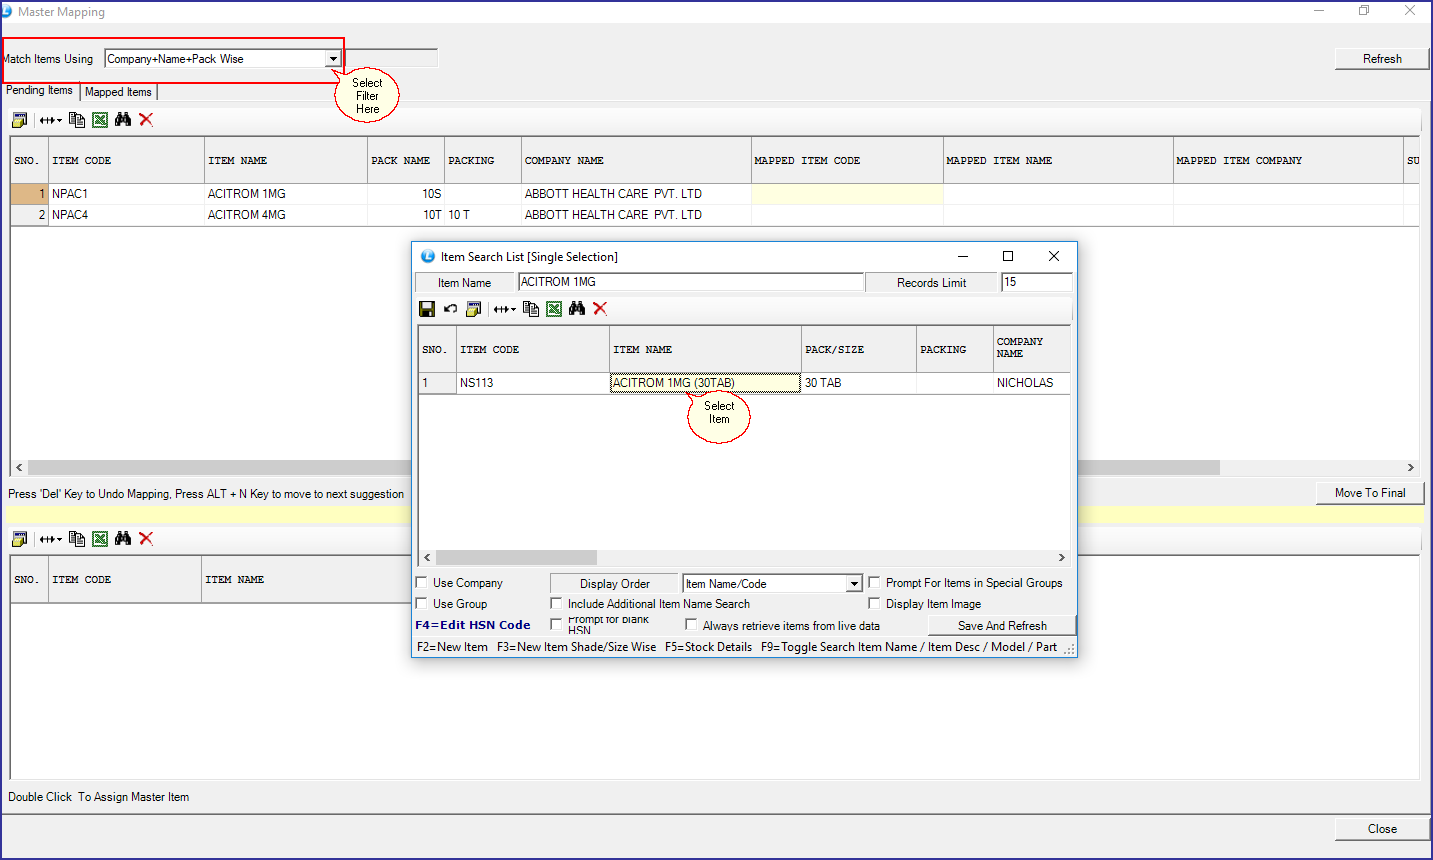Maximize the Item Search List window
This screenshot has height=860, width=1433.
1008,257
